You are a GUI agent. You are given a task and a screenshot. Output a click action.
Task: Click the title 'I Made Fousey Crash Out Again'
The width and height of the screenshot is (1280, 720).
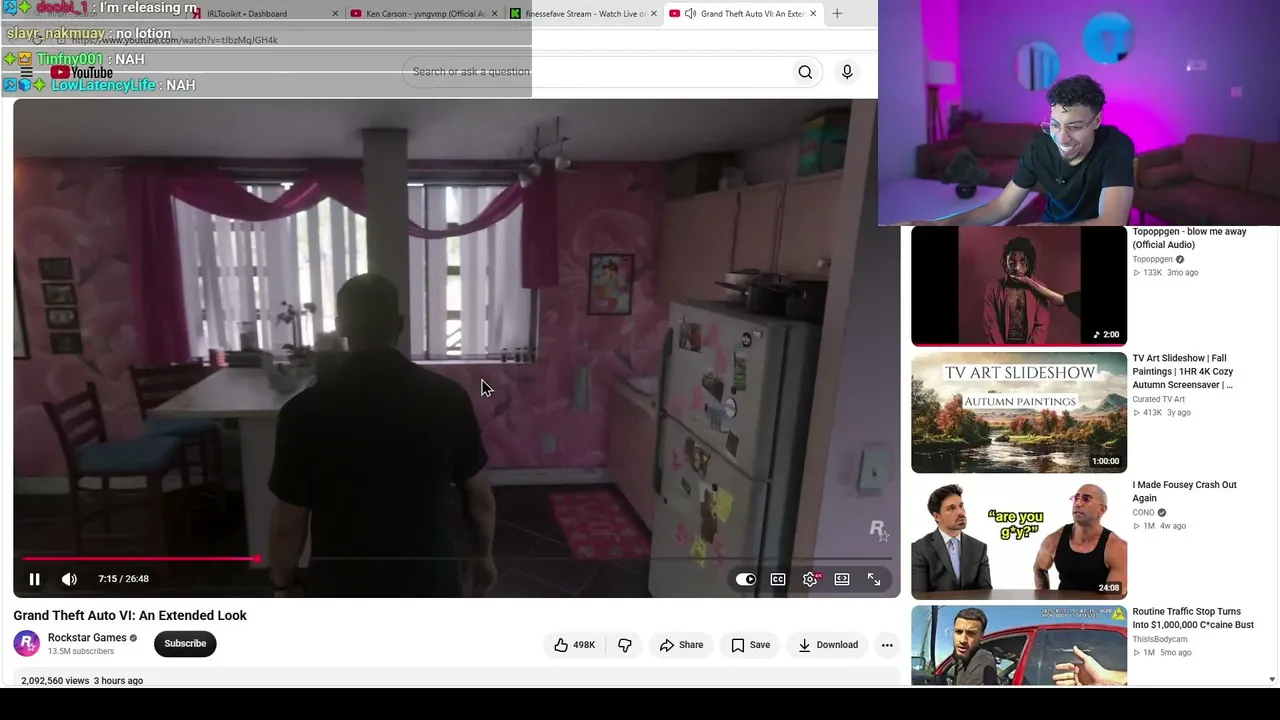point(1184,491)
